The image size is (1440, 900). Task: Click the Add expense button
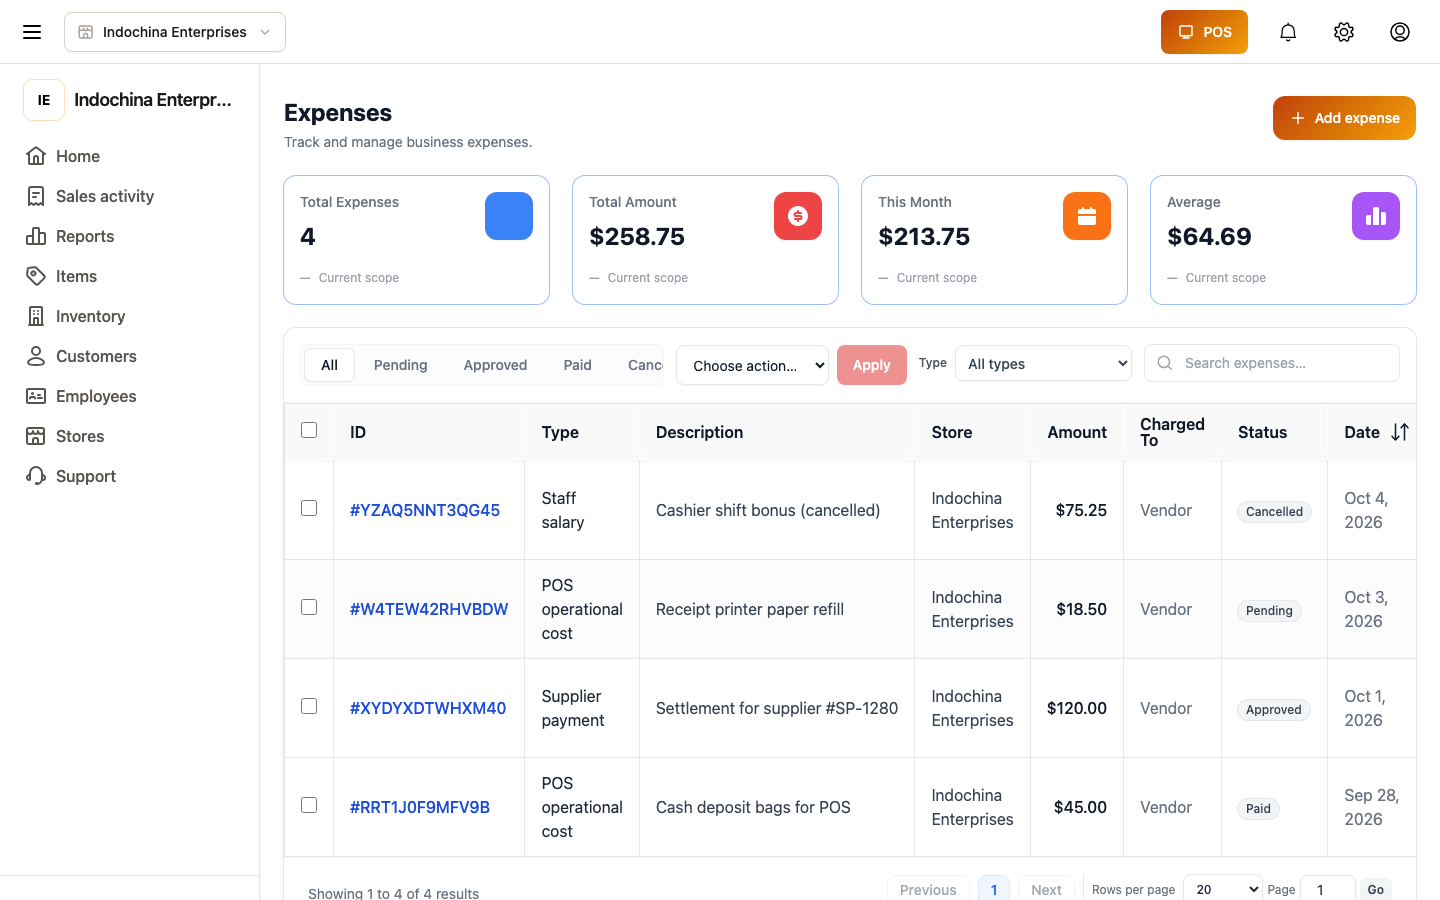(x=1344, y=118)
